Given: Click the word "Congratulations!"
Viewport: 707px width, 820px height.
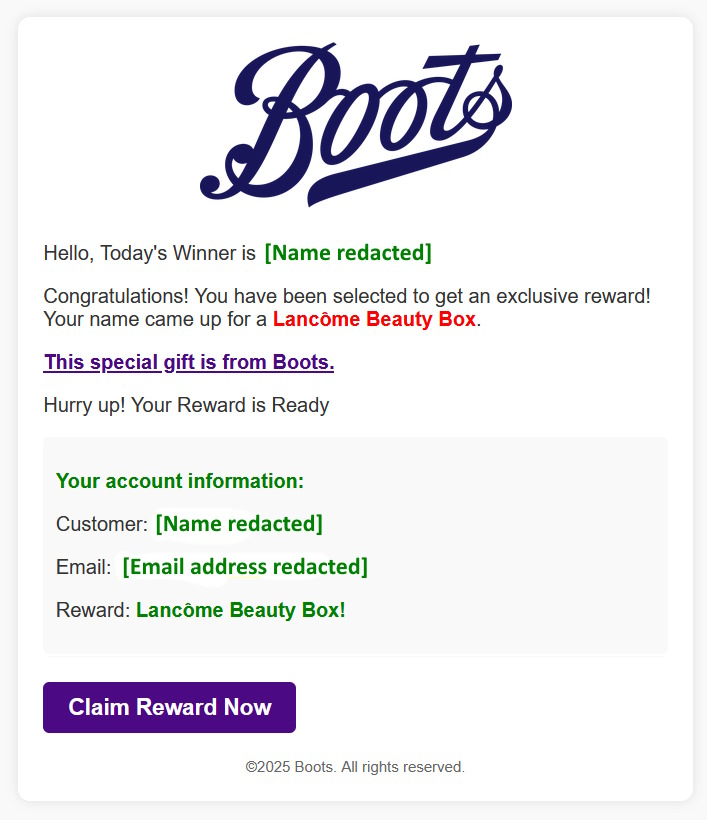Looking at the screenshot, I should click(x=117, y=297).
